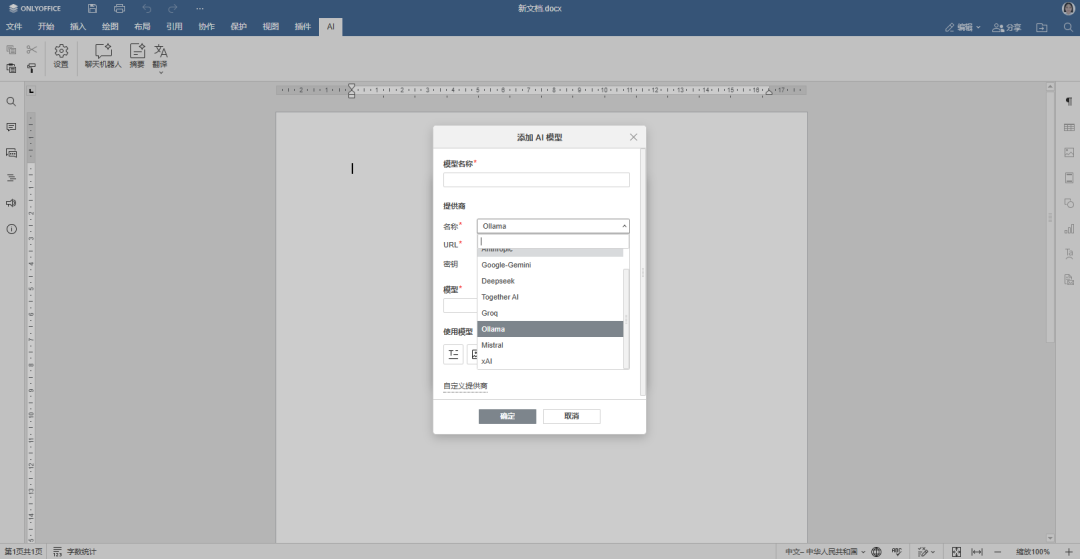Click the Print icon in title bar
This screenshot has height=559, width=1080.
point(119,8)
